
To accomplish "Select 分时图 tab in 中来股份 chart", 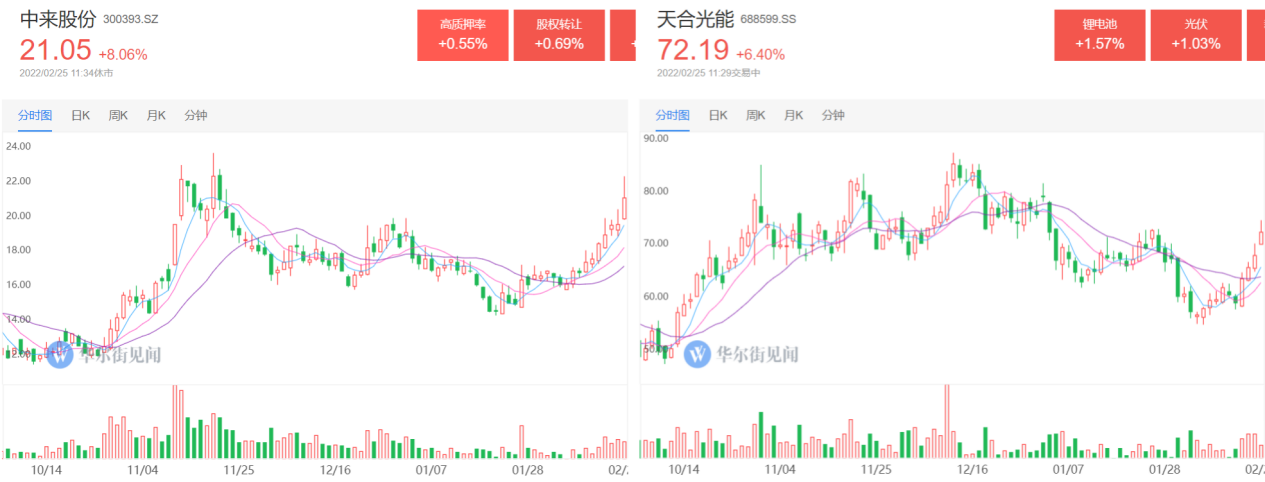I will click(35, 116).
